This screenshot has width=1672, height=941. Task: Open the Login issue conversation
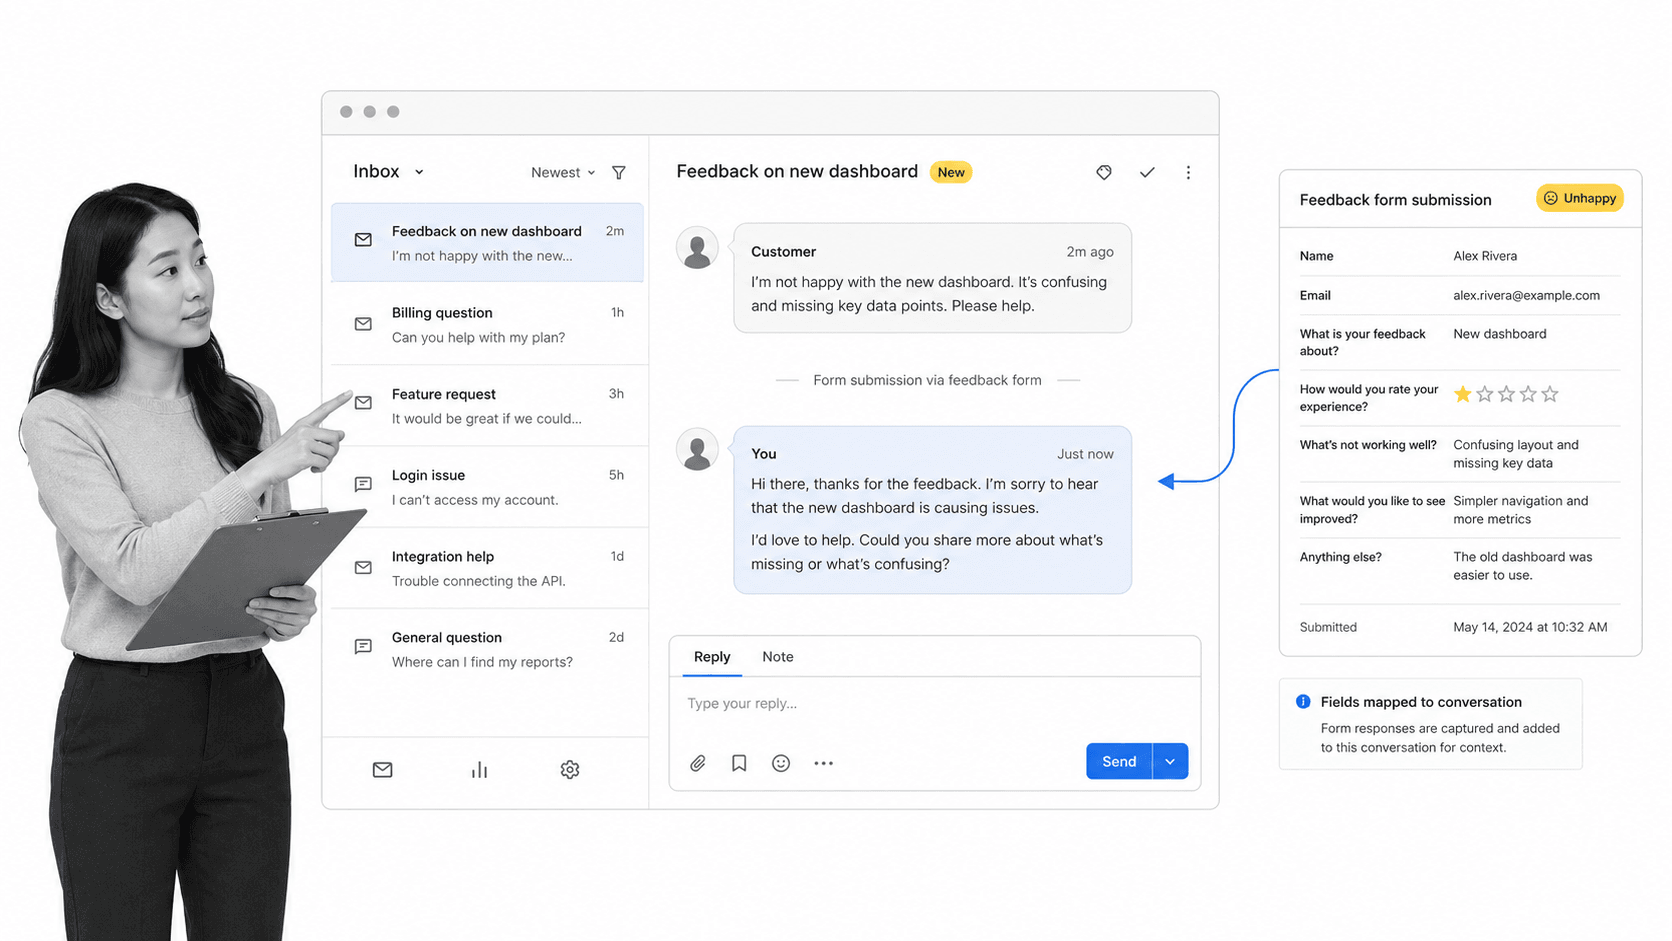[x=488, y=487]
